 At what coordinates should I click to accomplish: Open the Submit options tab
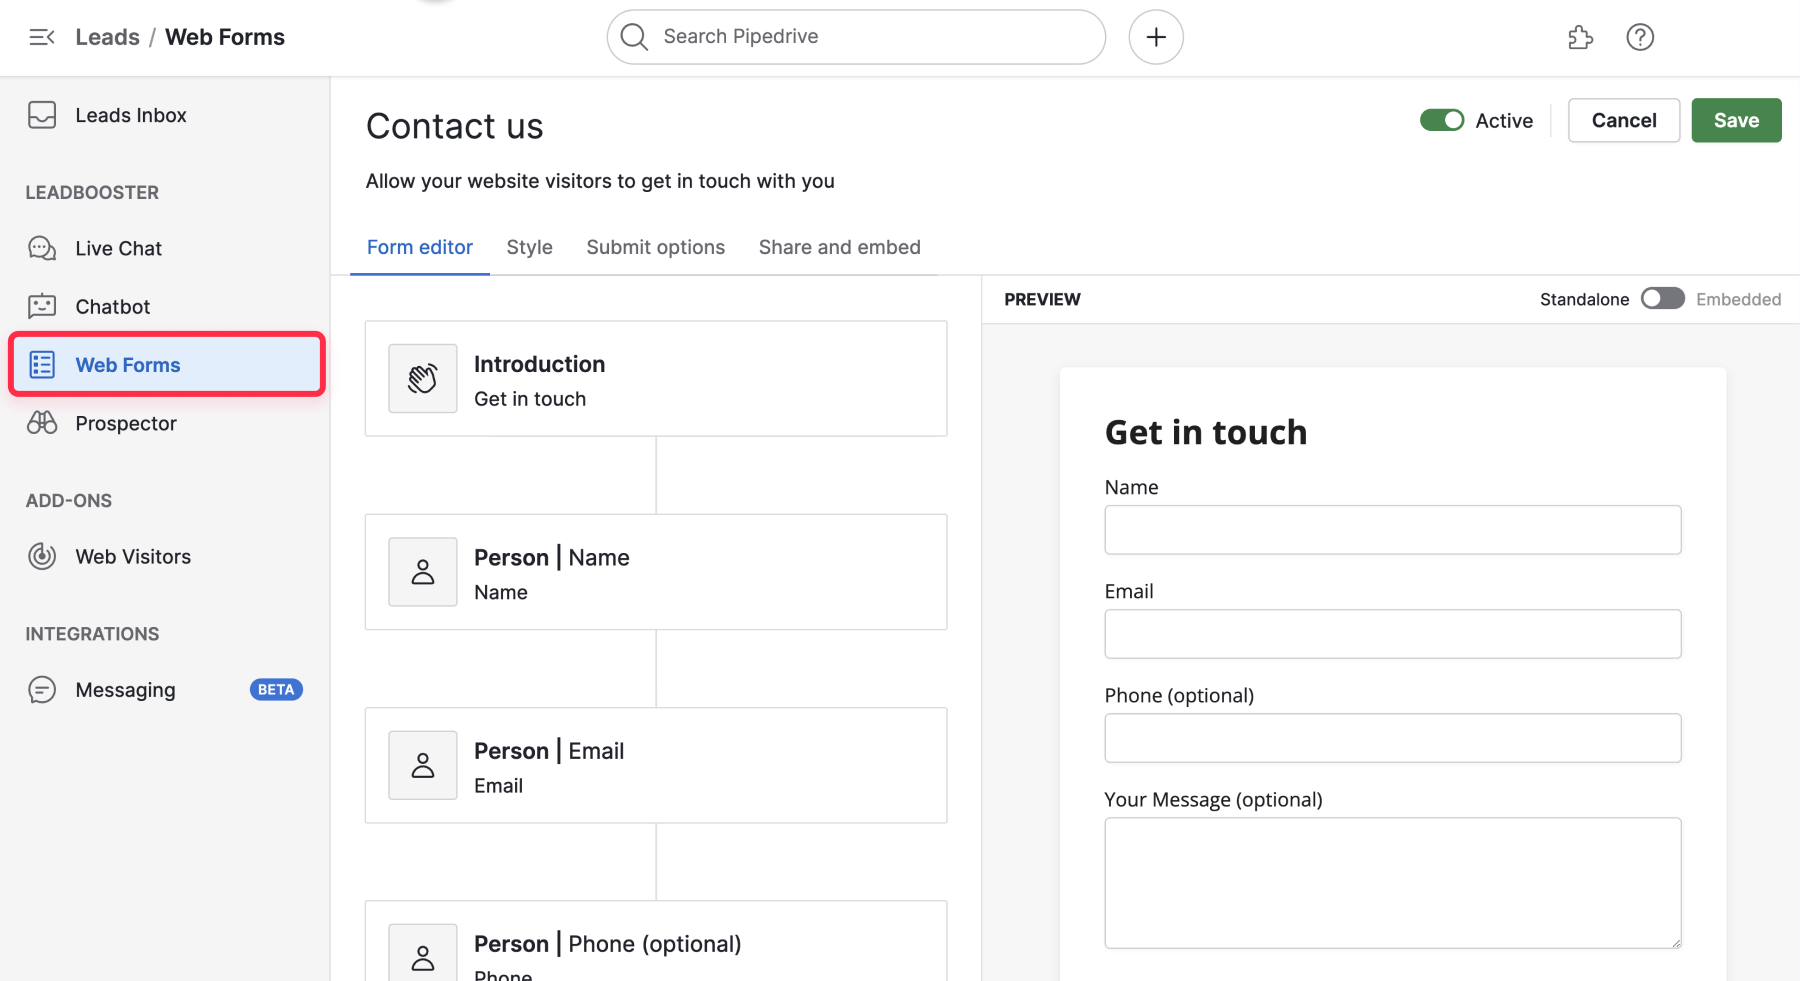click(656, 247)
